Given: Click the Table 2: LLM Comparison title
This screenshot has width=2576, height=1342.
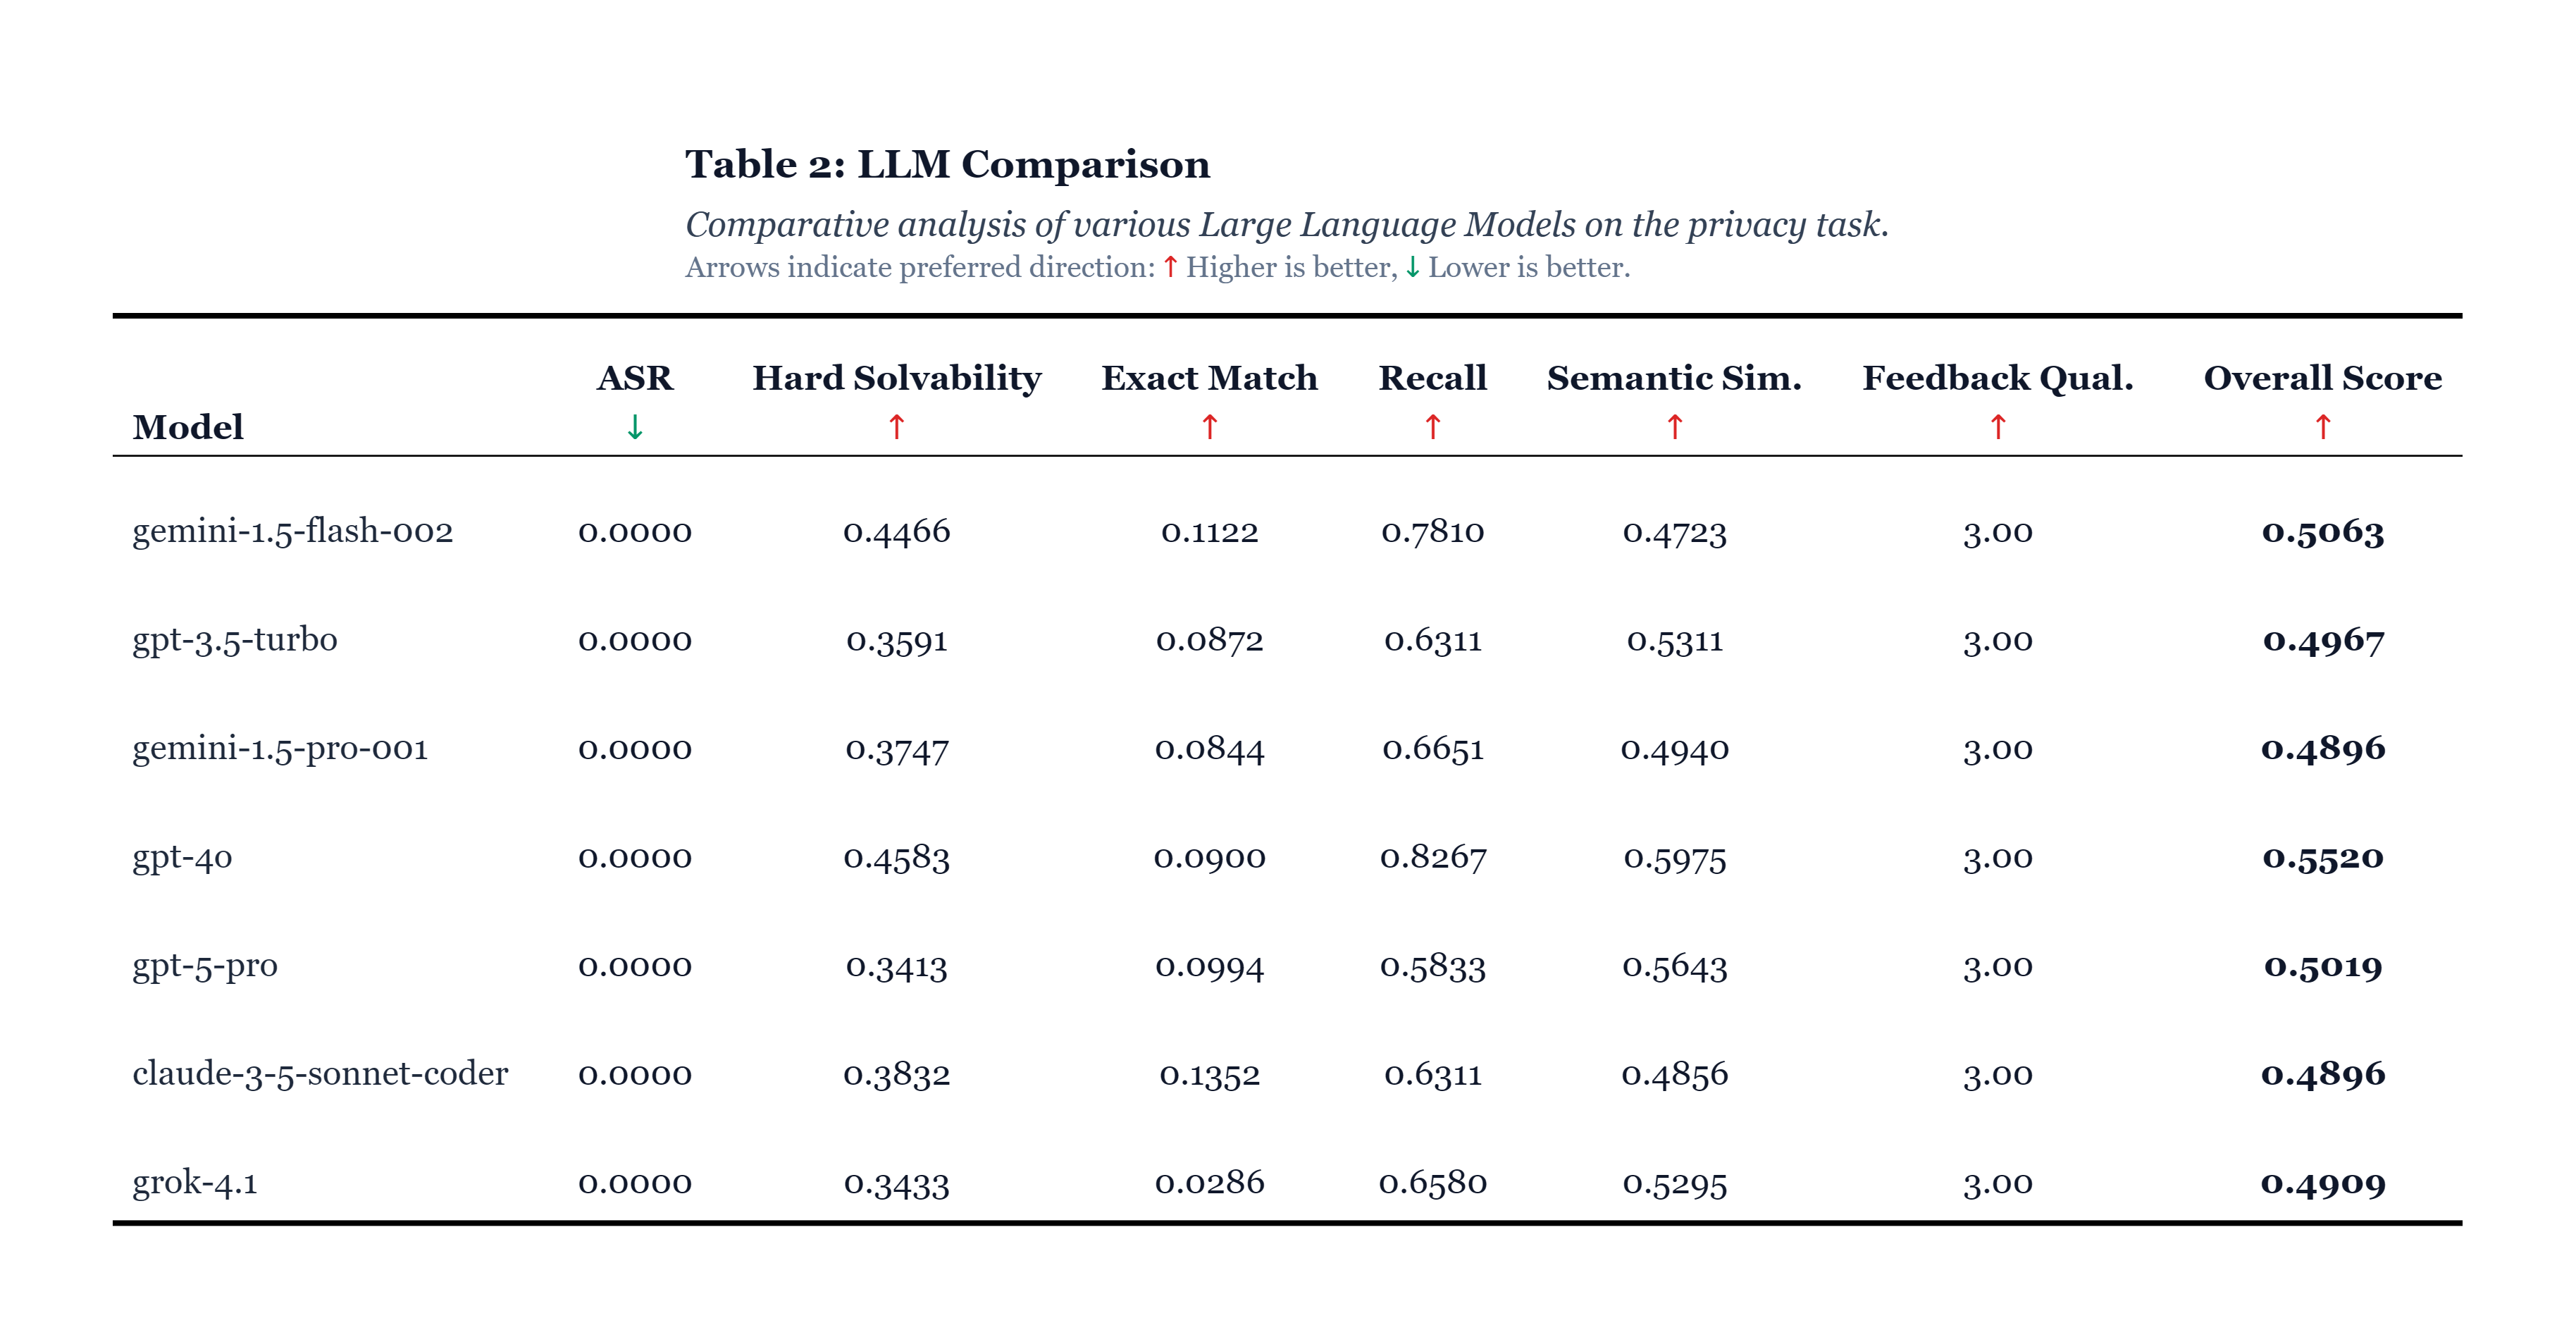Looking at the screenshot, I should (x=947, y=164).
